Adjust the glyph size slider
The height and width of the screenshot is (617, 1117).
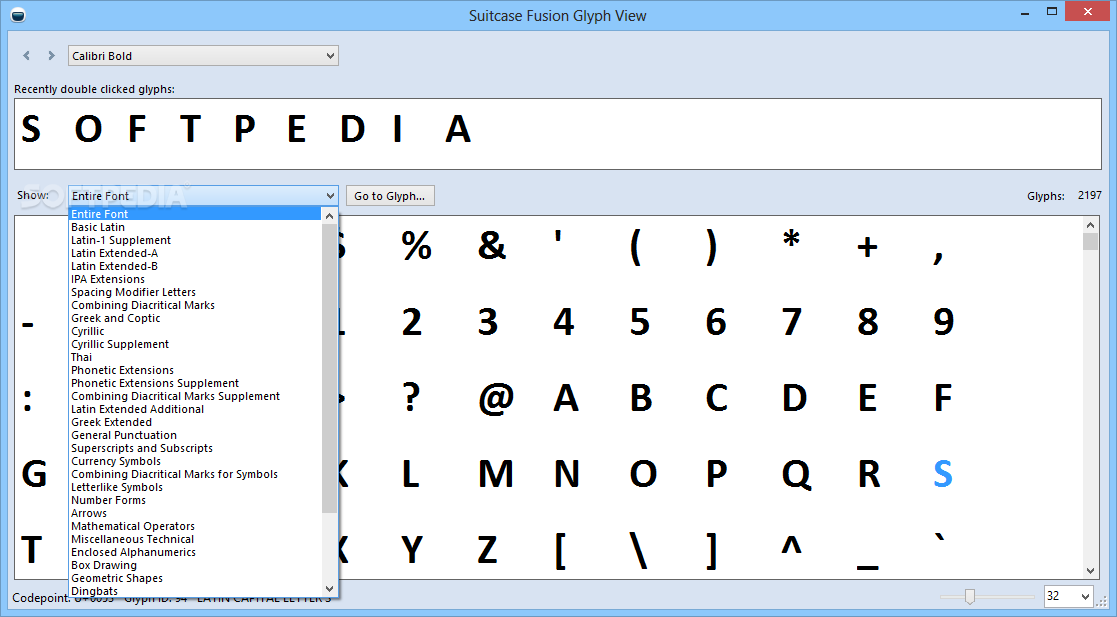click(969, 596)
